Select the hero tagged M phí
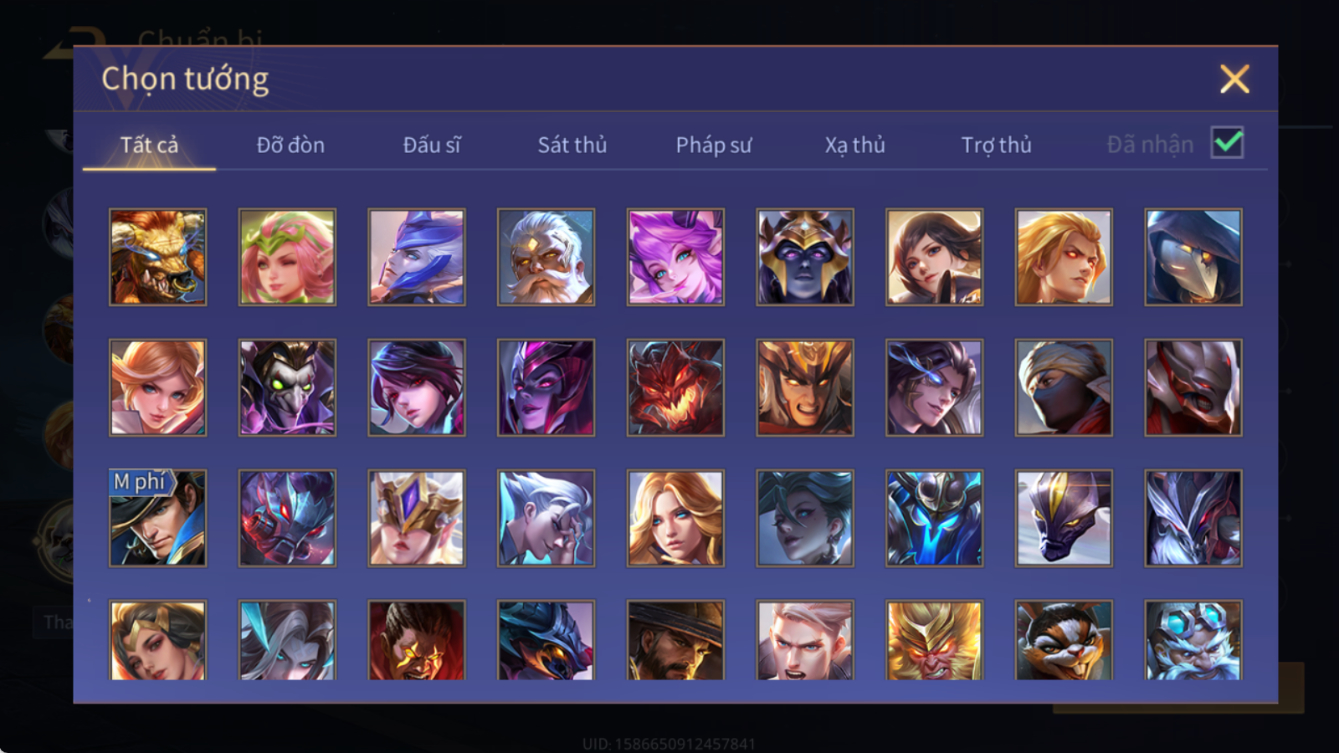 click(x=158, y=519)
